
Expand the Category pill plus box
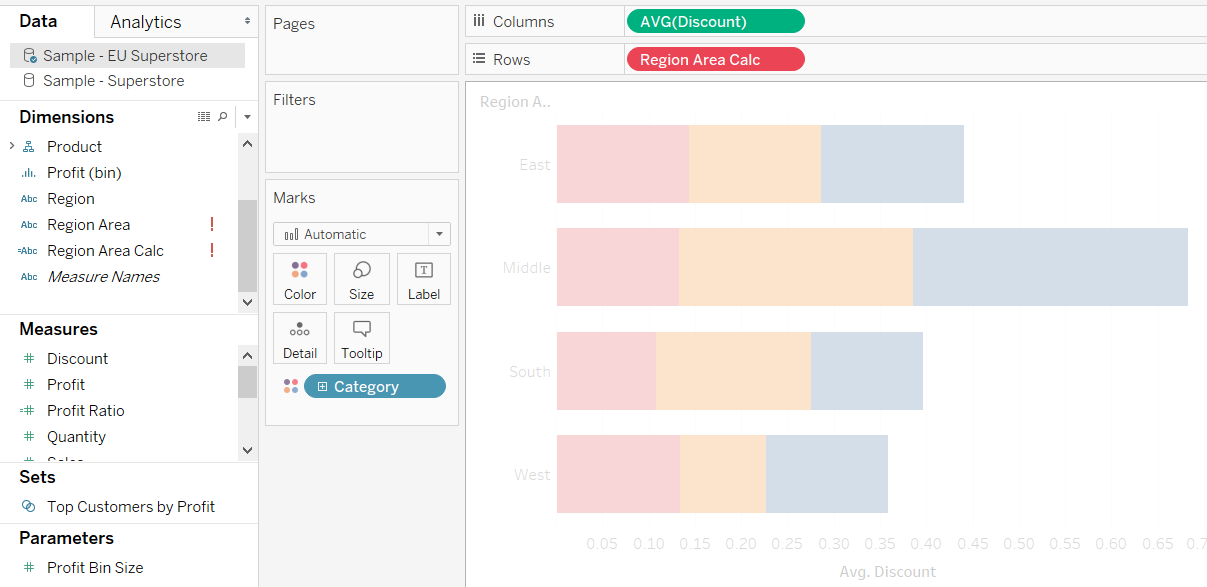[x=322, y=387]
